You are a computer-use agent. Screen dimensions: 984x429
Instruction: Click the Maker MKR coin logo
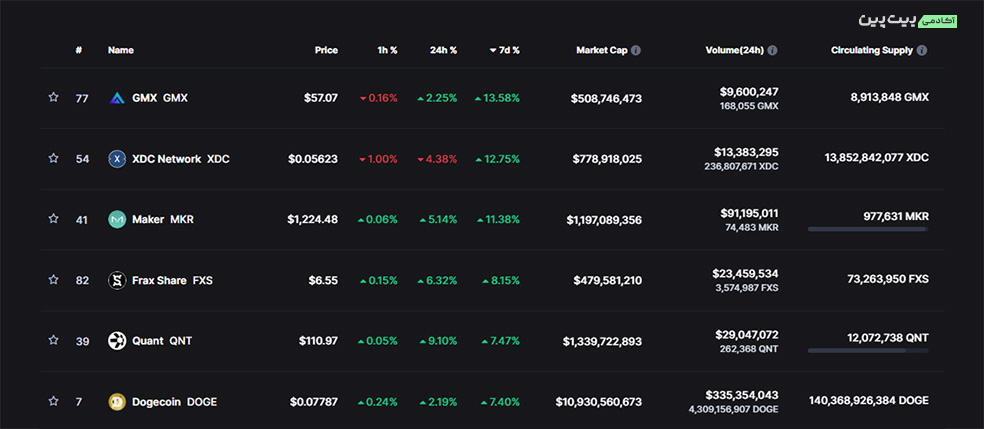[117, 219]
